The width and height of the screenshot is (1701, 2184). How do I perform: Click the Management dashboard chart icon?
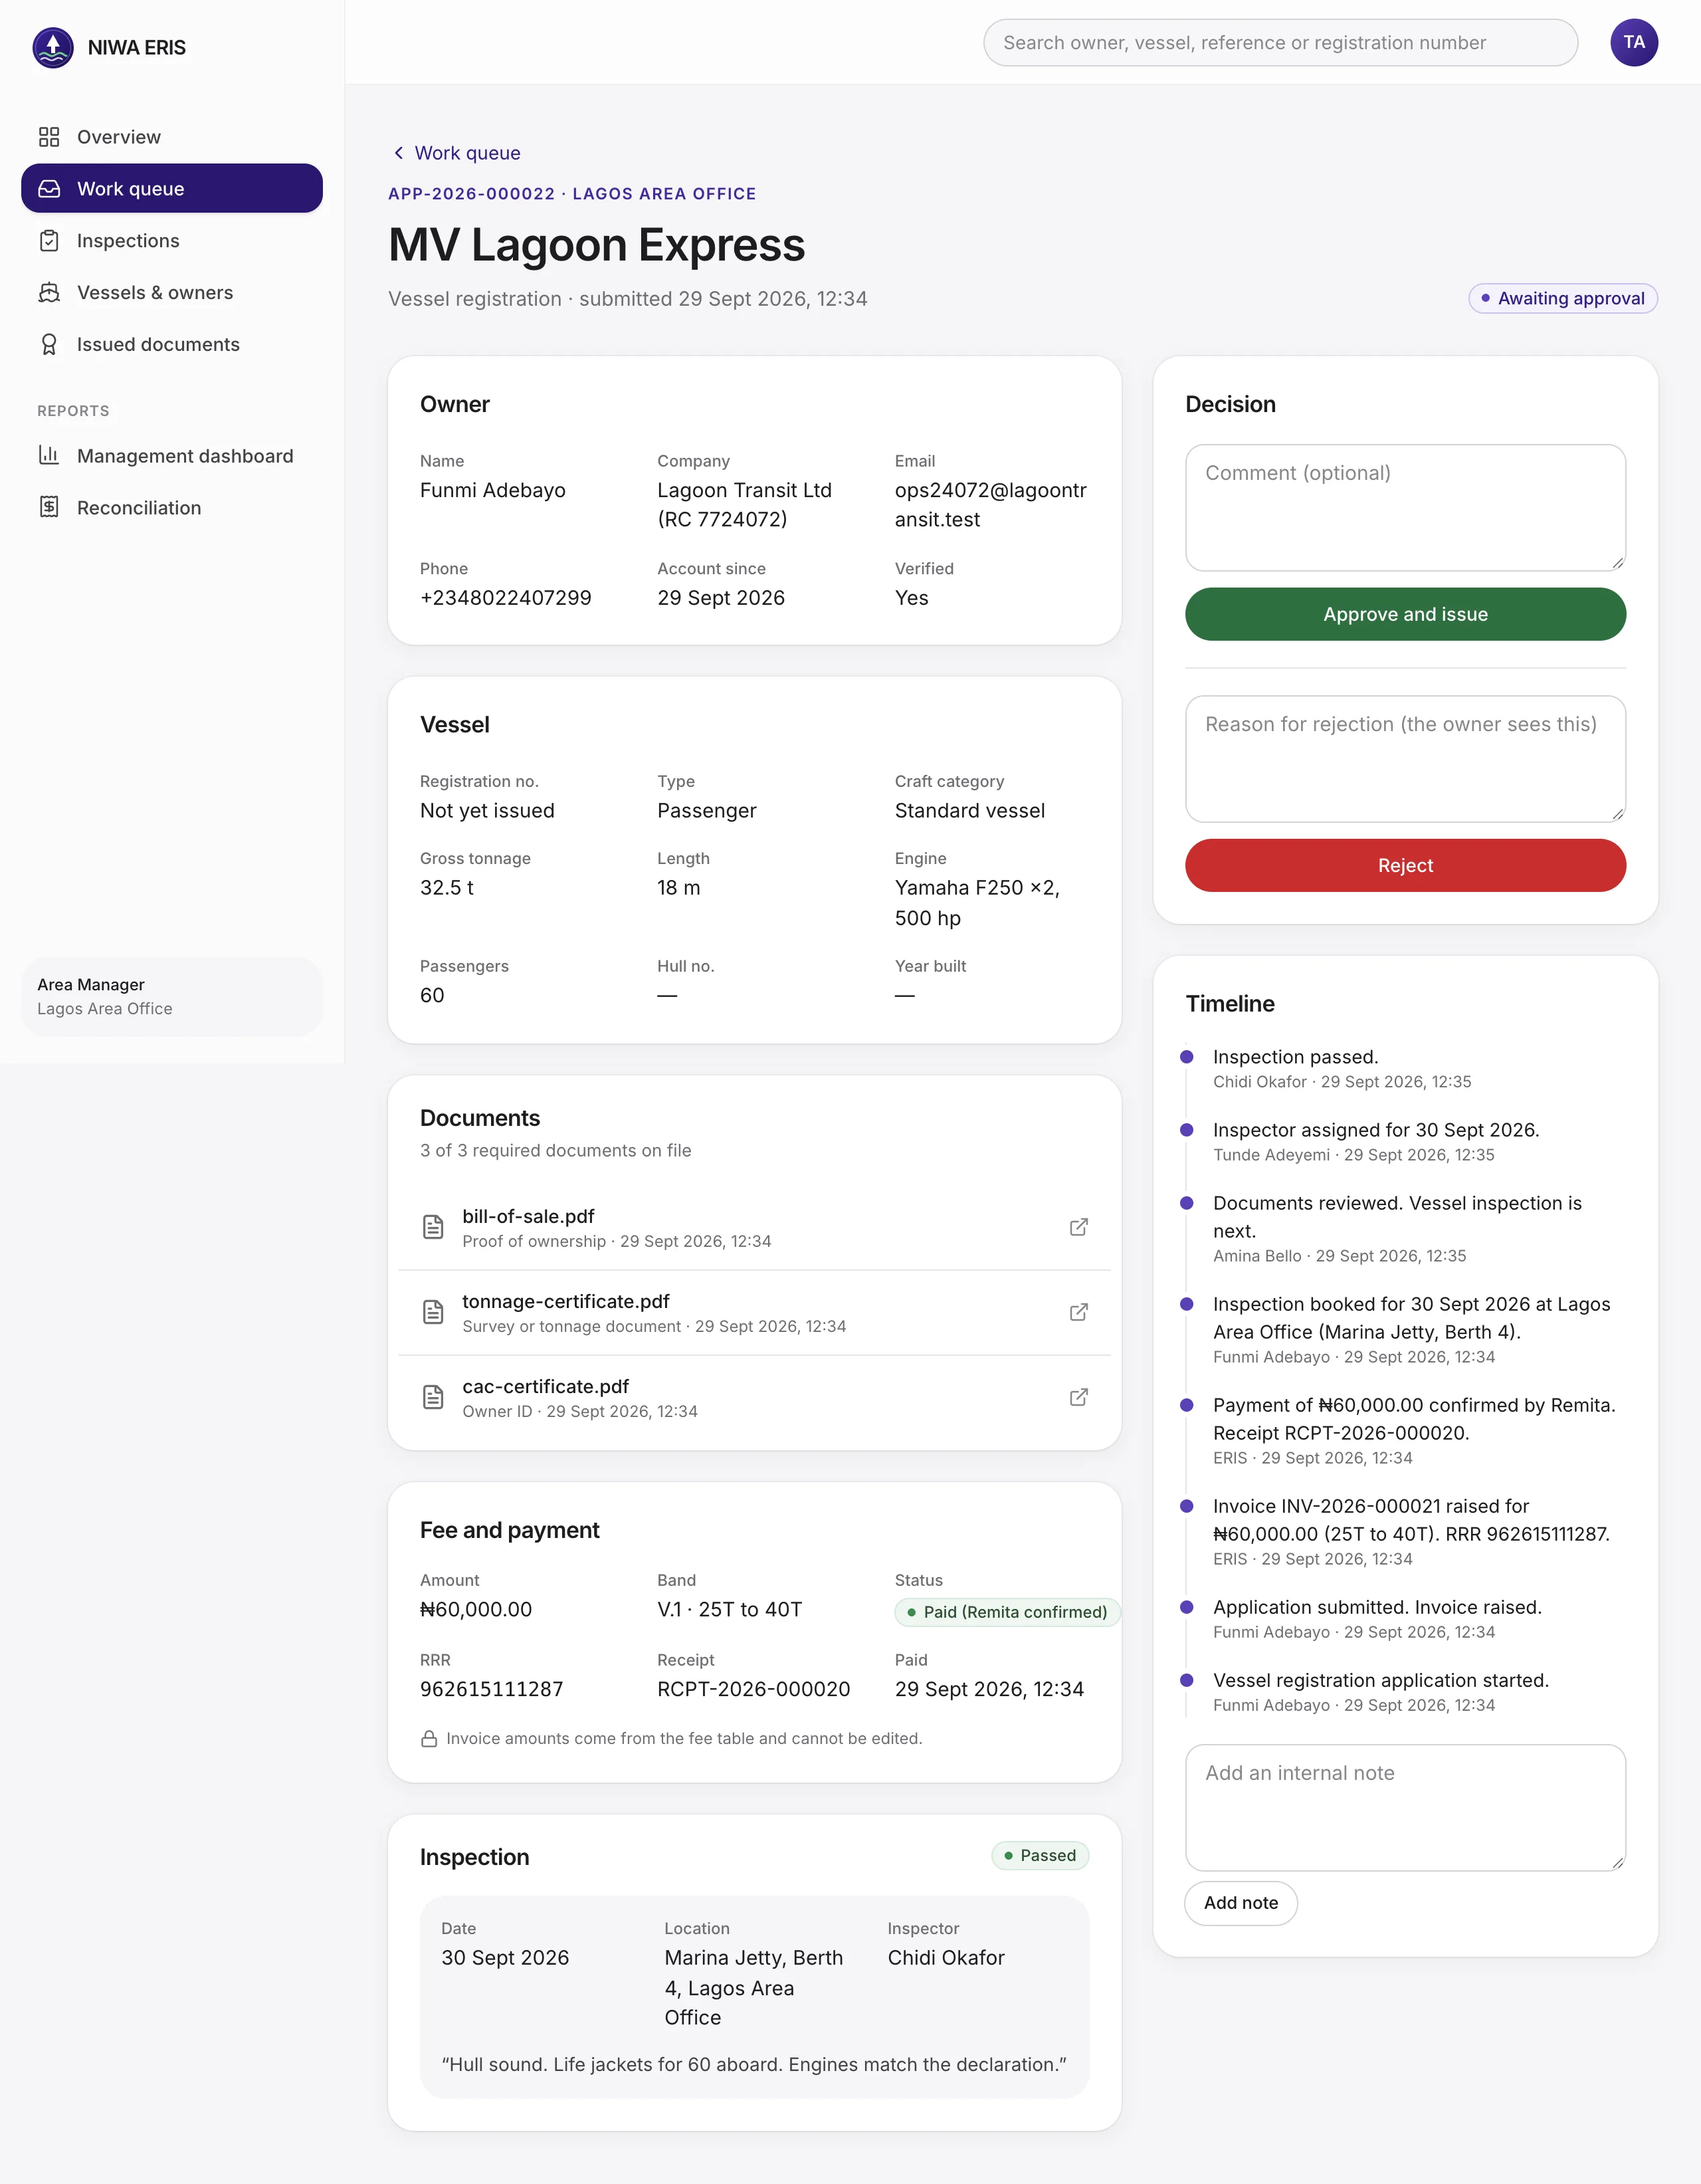coord(49,456)
